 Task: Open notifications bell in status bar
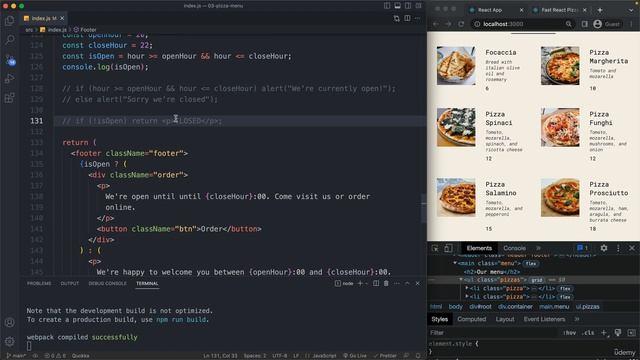point(418,356)
